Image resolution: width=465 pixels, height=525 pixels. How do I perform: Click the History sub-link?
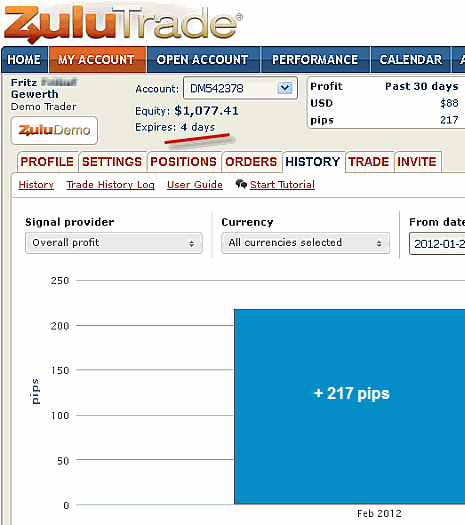click(36, 185)
